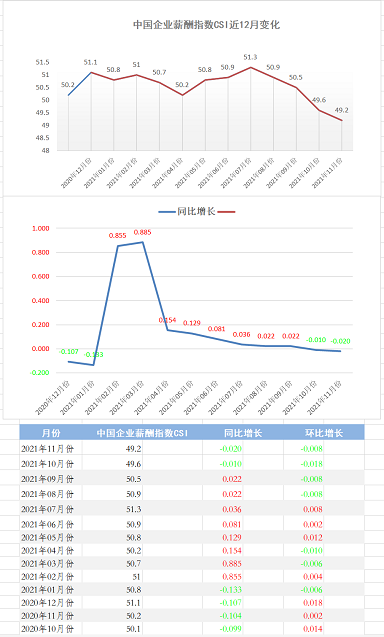
Task: Click the 0.129 data label in growth chart
Action: 192,323
